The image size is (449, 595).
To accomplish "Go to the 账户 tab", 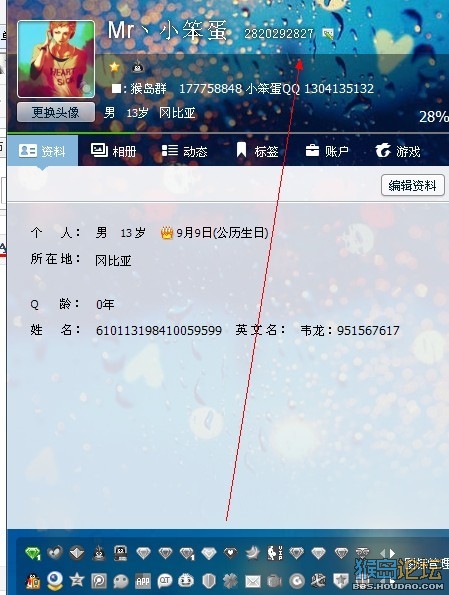I will coord(327,151).
